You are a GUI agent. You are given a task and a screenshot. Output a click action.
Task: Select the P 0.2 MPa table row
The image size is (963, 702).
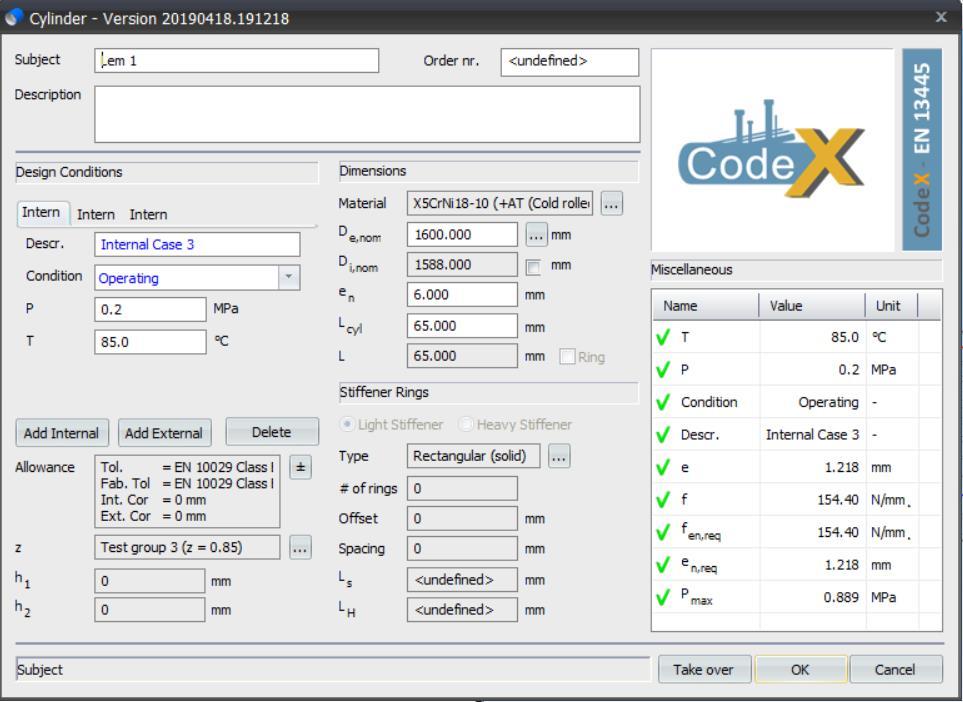tap(797, 370)
